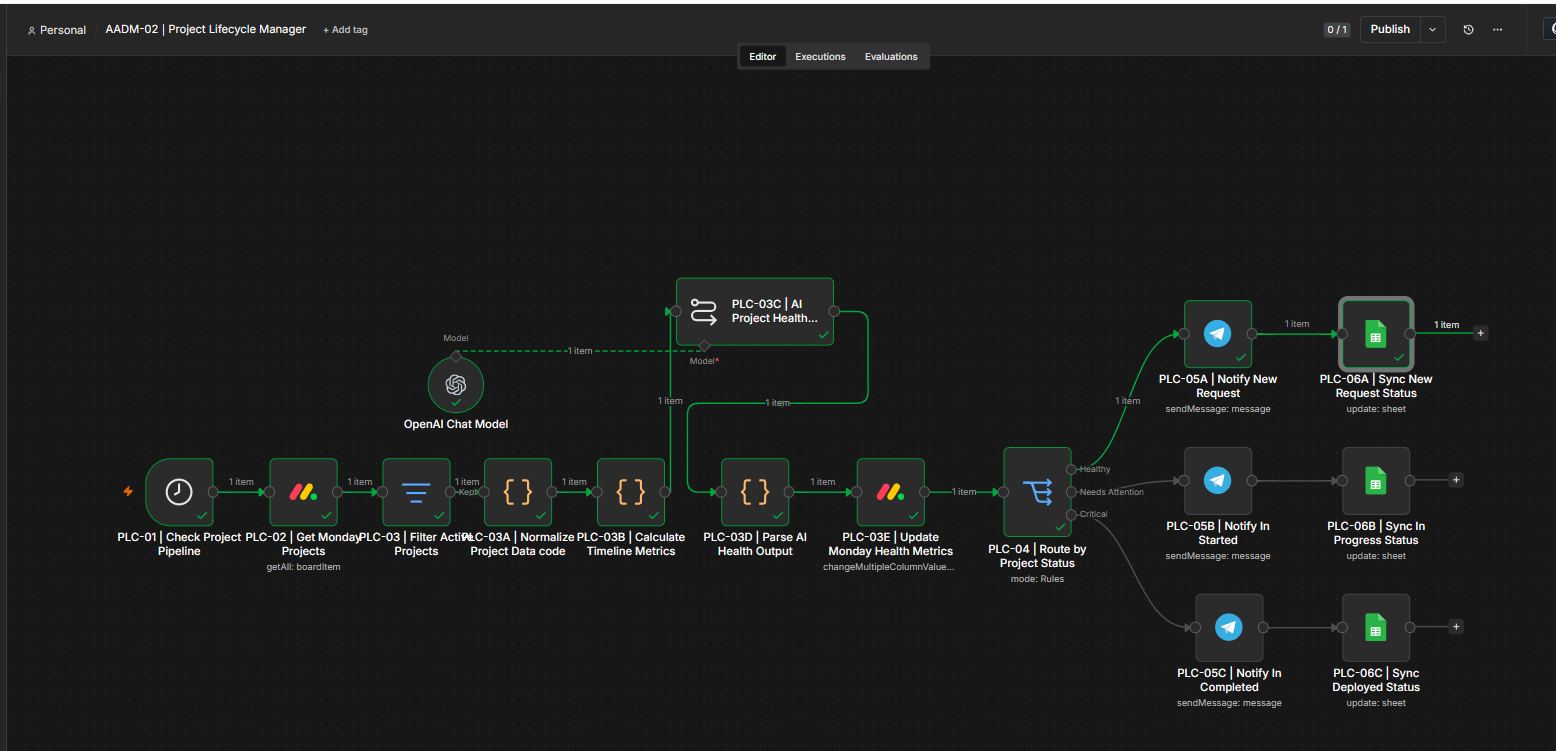This screenshot has height=751, width=1556.
Task: Publish the workflow
Action: coord(1390,29)
